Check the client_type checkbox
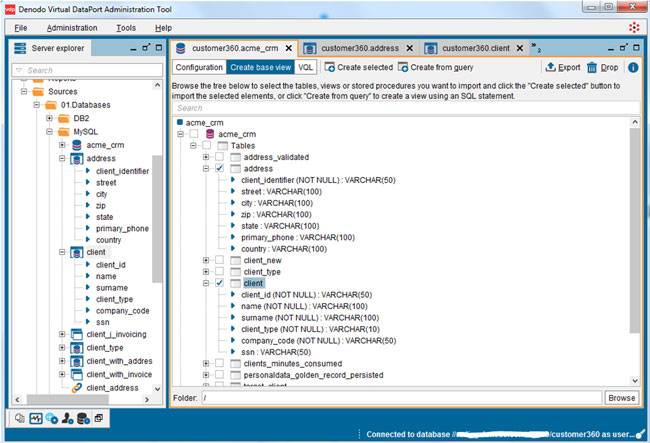Screen dimensions: 650x443 [x=219, y=271]
